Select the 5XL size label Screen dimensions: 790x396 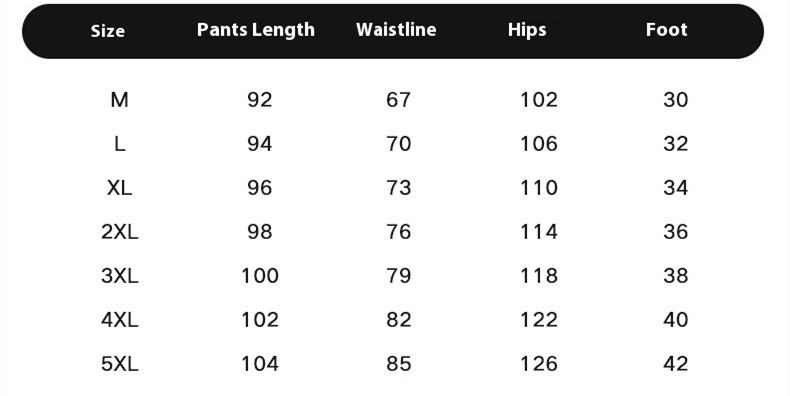119,363
